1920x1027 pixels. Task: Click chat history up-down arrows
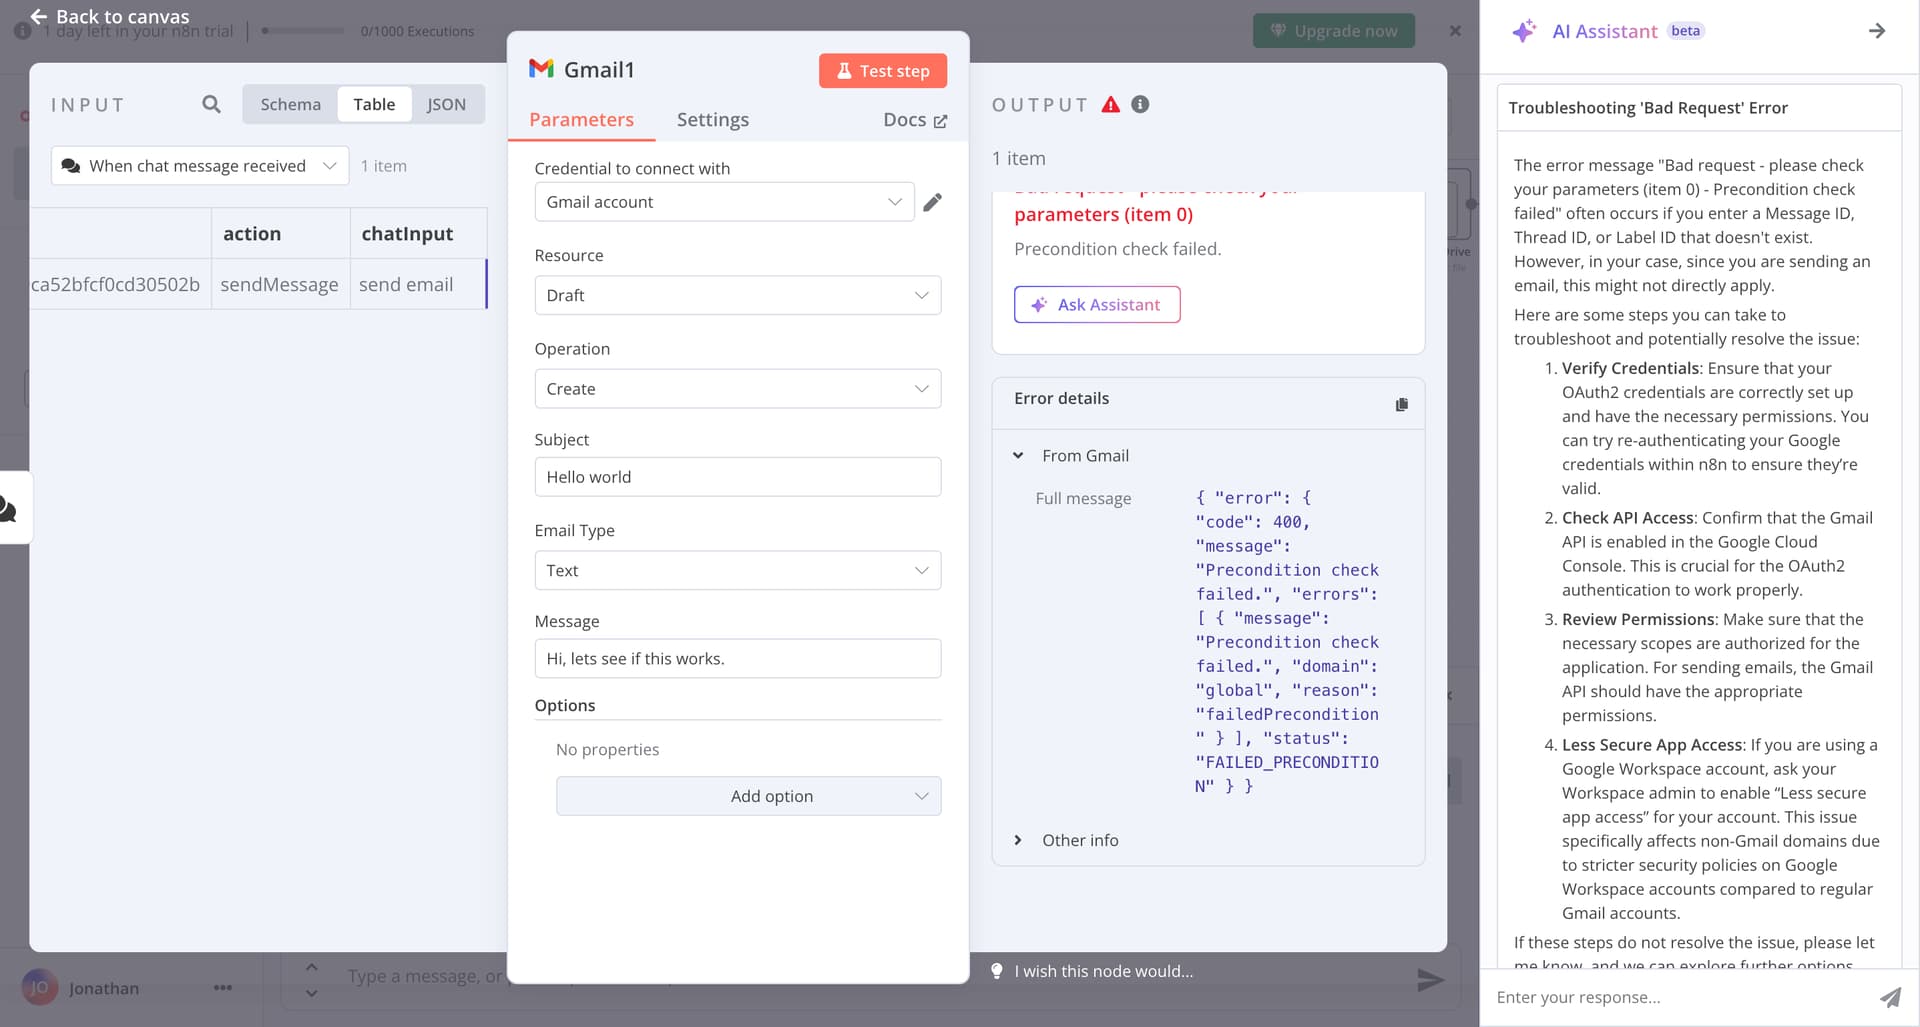click(x=311, y=980)
